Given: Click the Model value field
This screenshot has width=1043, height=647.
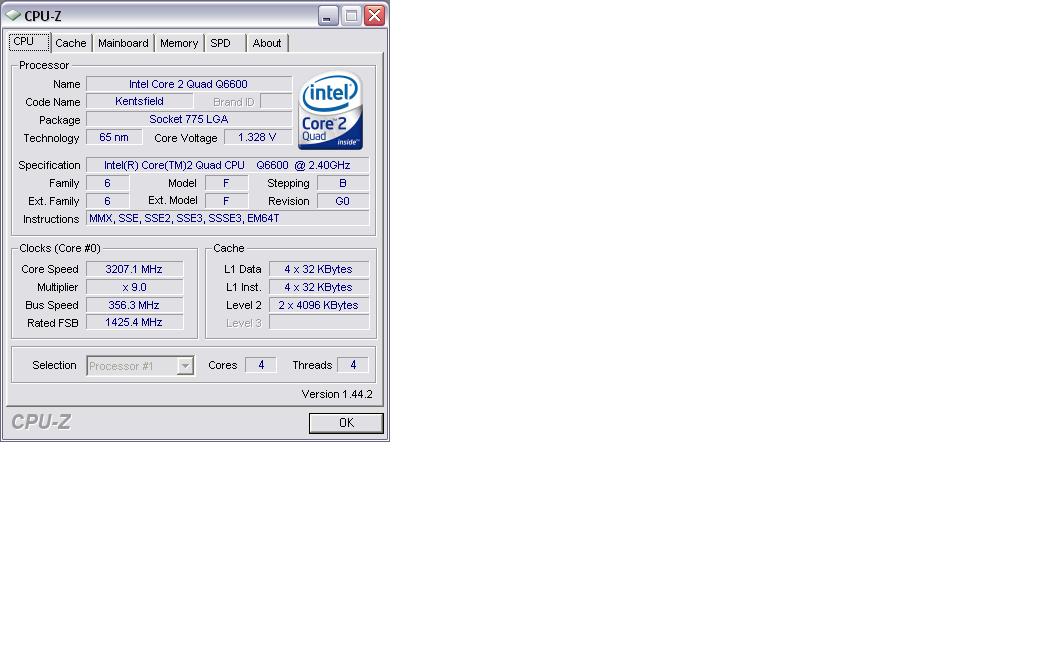Looking at the screenshot, I should click(226, 183).
